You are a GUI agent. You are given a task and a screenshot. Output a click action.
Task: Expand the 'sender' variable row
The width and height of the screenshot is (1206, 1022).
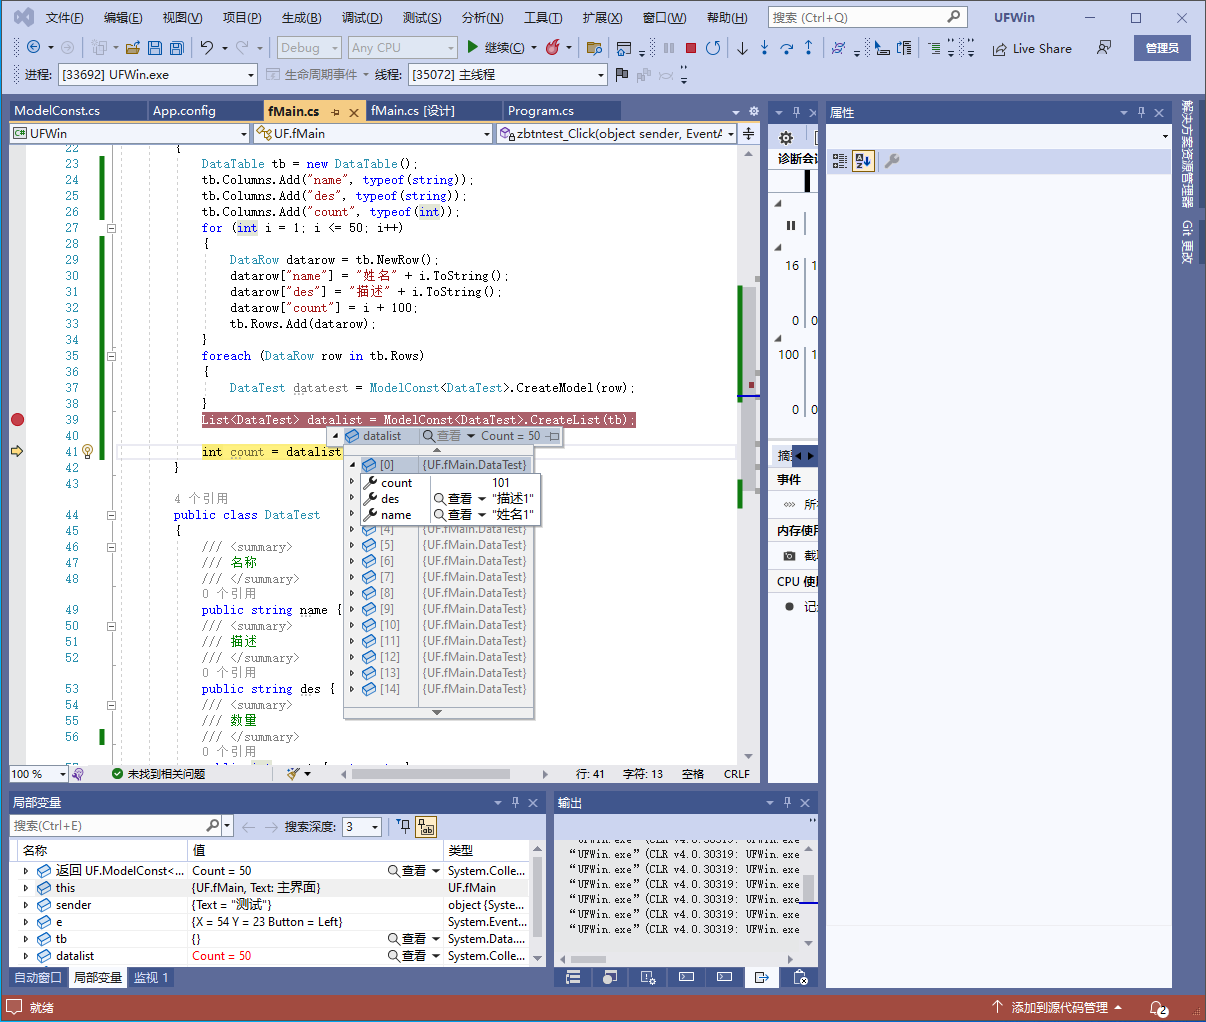[26, 905]
